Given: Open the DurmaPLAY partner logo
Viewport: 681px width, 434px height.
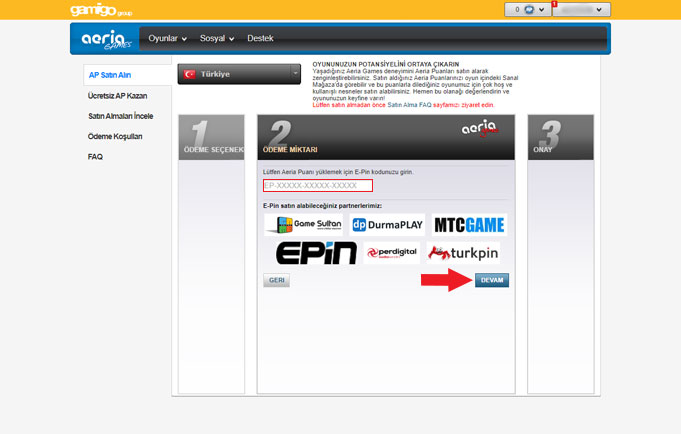Looking at the screenshot, I should [387, 225].
